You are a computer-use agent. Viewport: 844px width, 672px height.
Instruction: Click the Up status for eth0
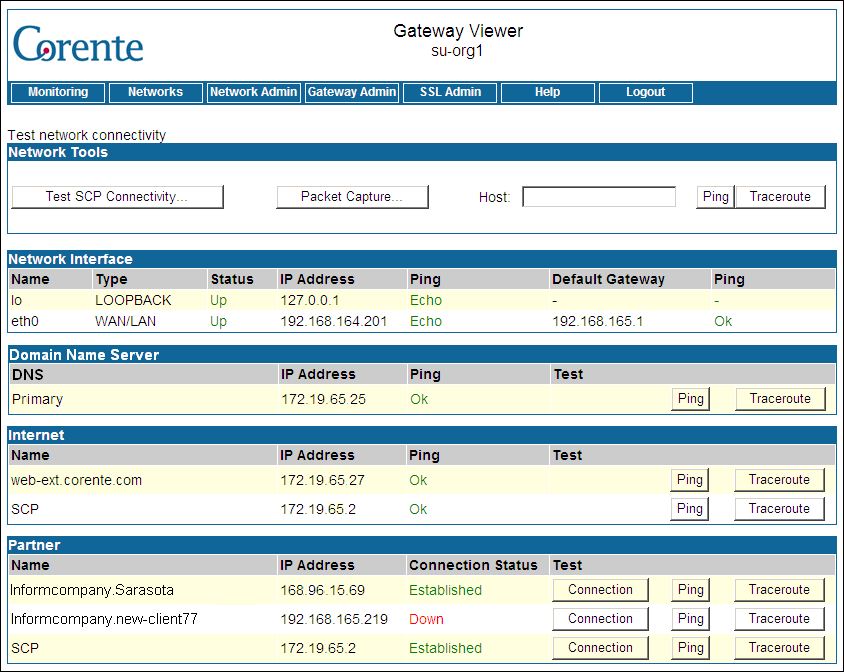click(x=219, y=321)
